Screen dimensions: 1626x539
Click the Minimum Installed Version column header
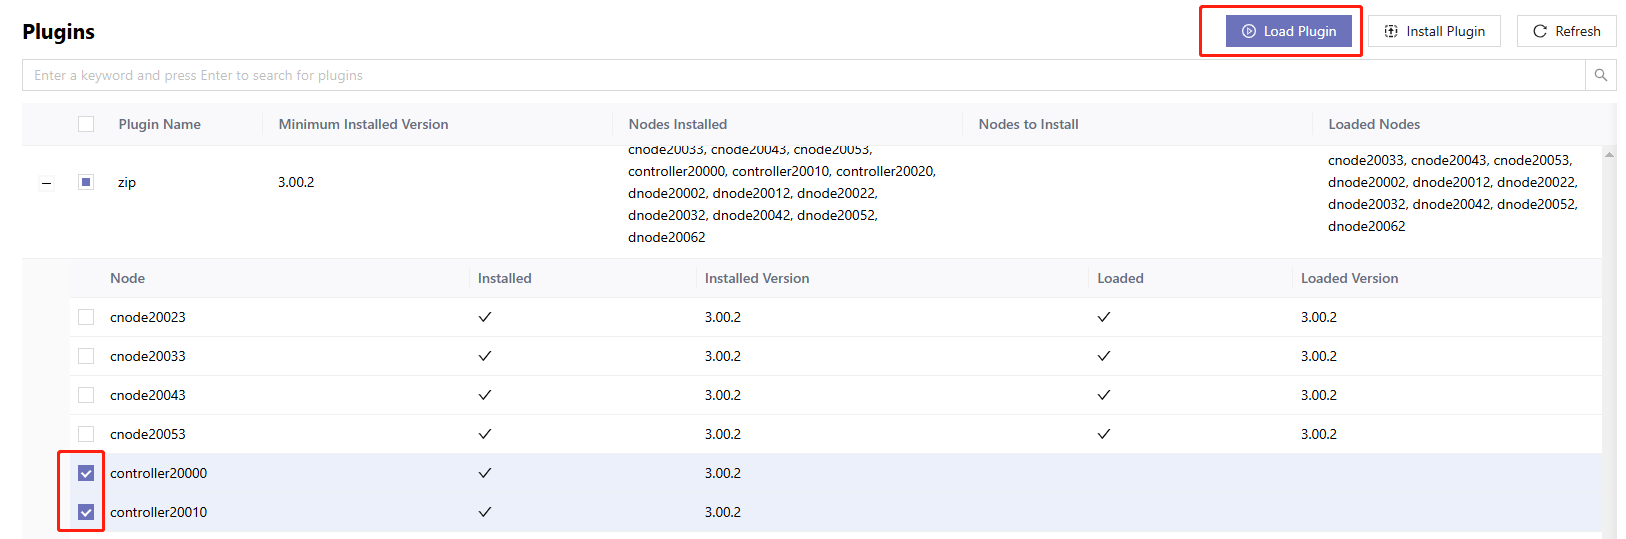point(363,124)
